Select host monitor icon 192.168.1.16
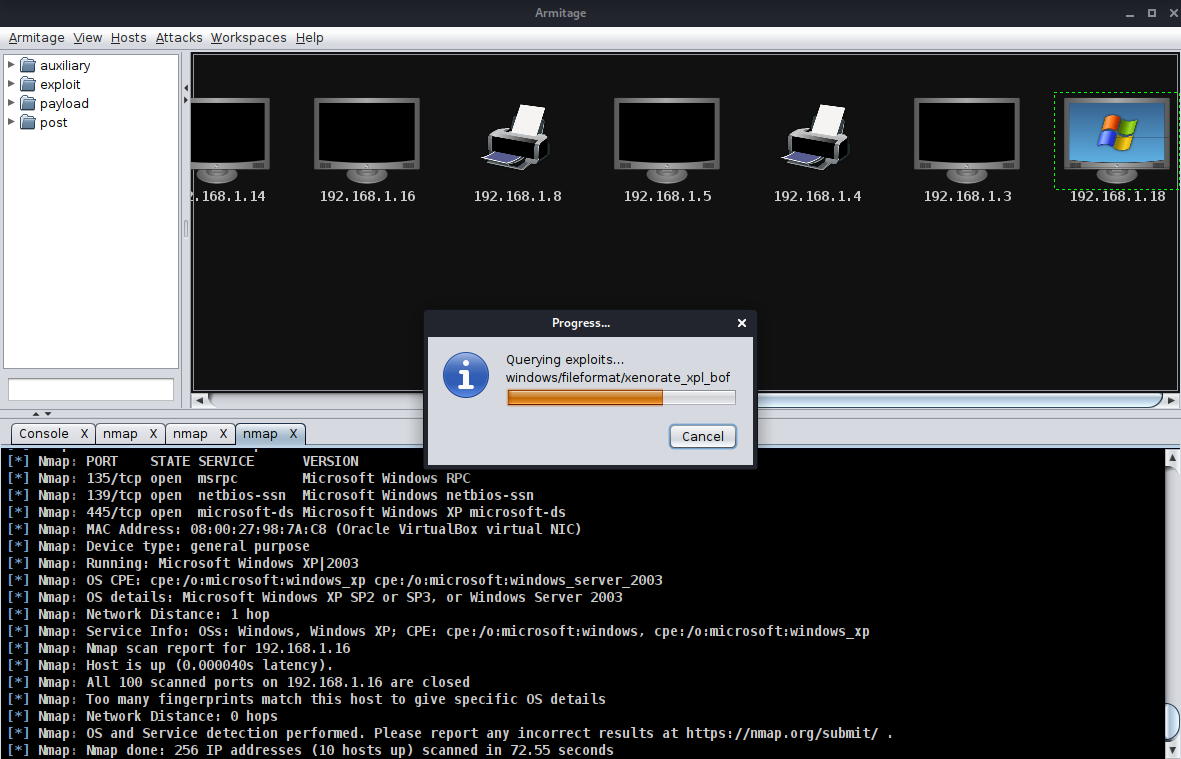 (x=367, y=140)
